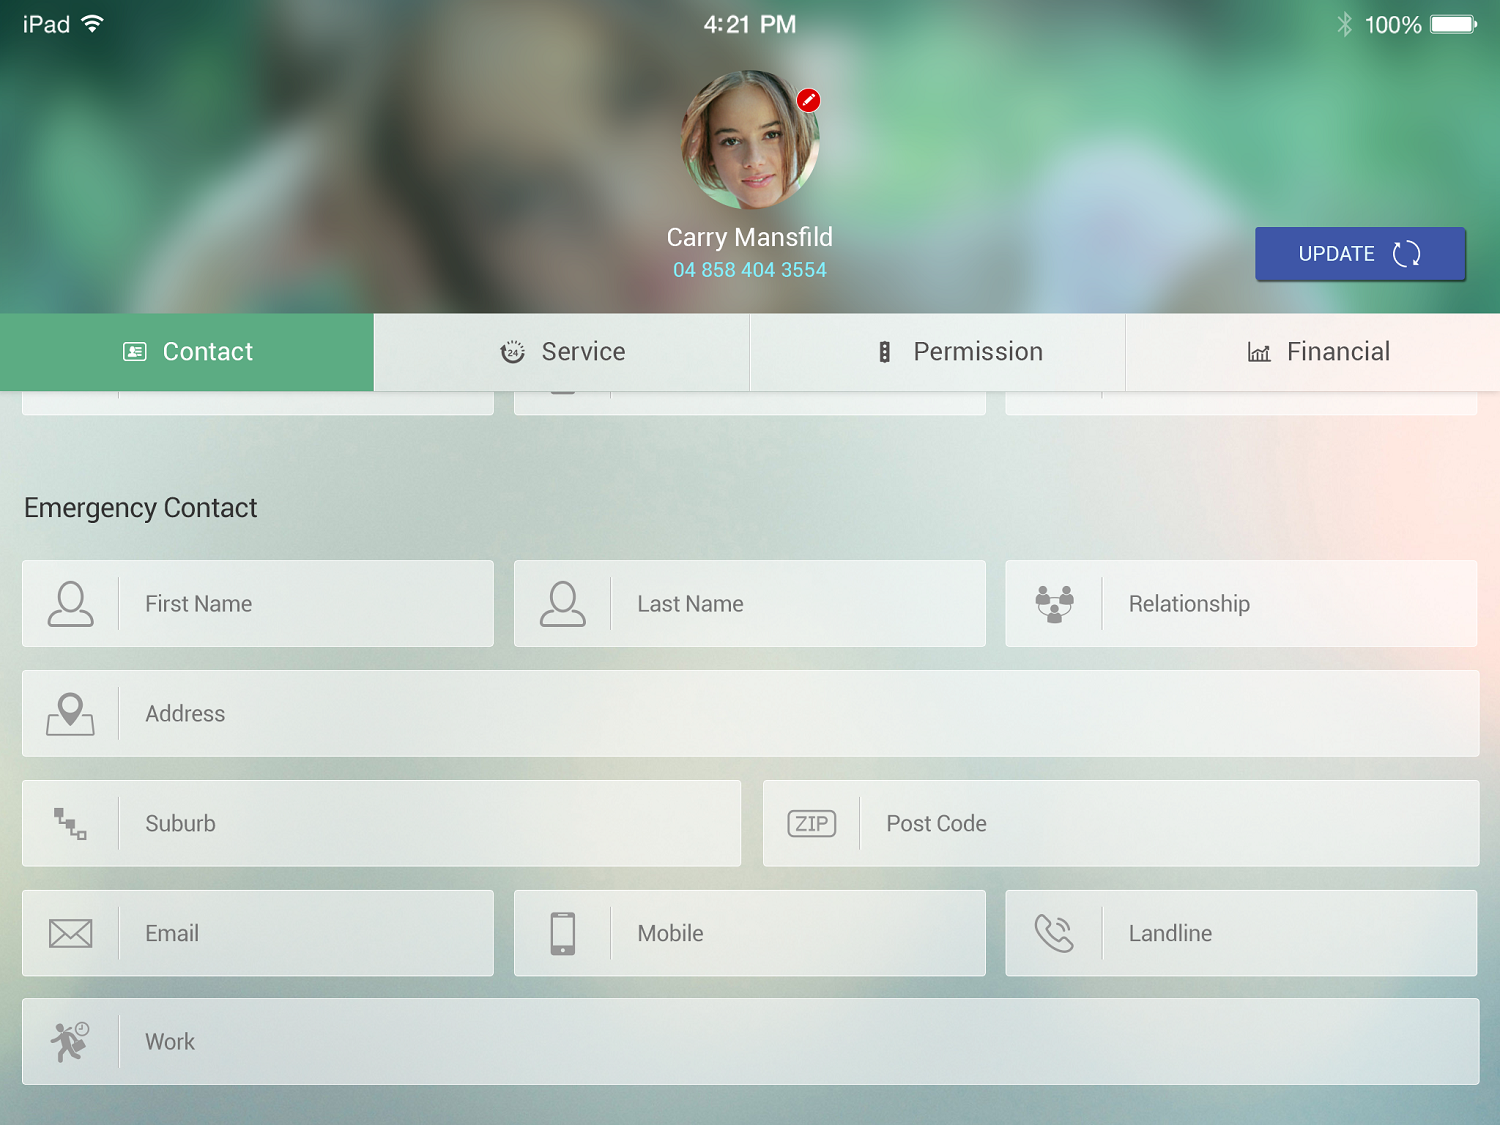Focus the Relationship field
Screen dimensions: 1500x1125
pos(1241,604)
